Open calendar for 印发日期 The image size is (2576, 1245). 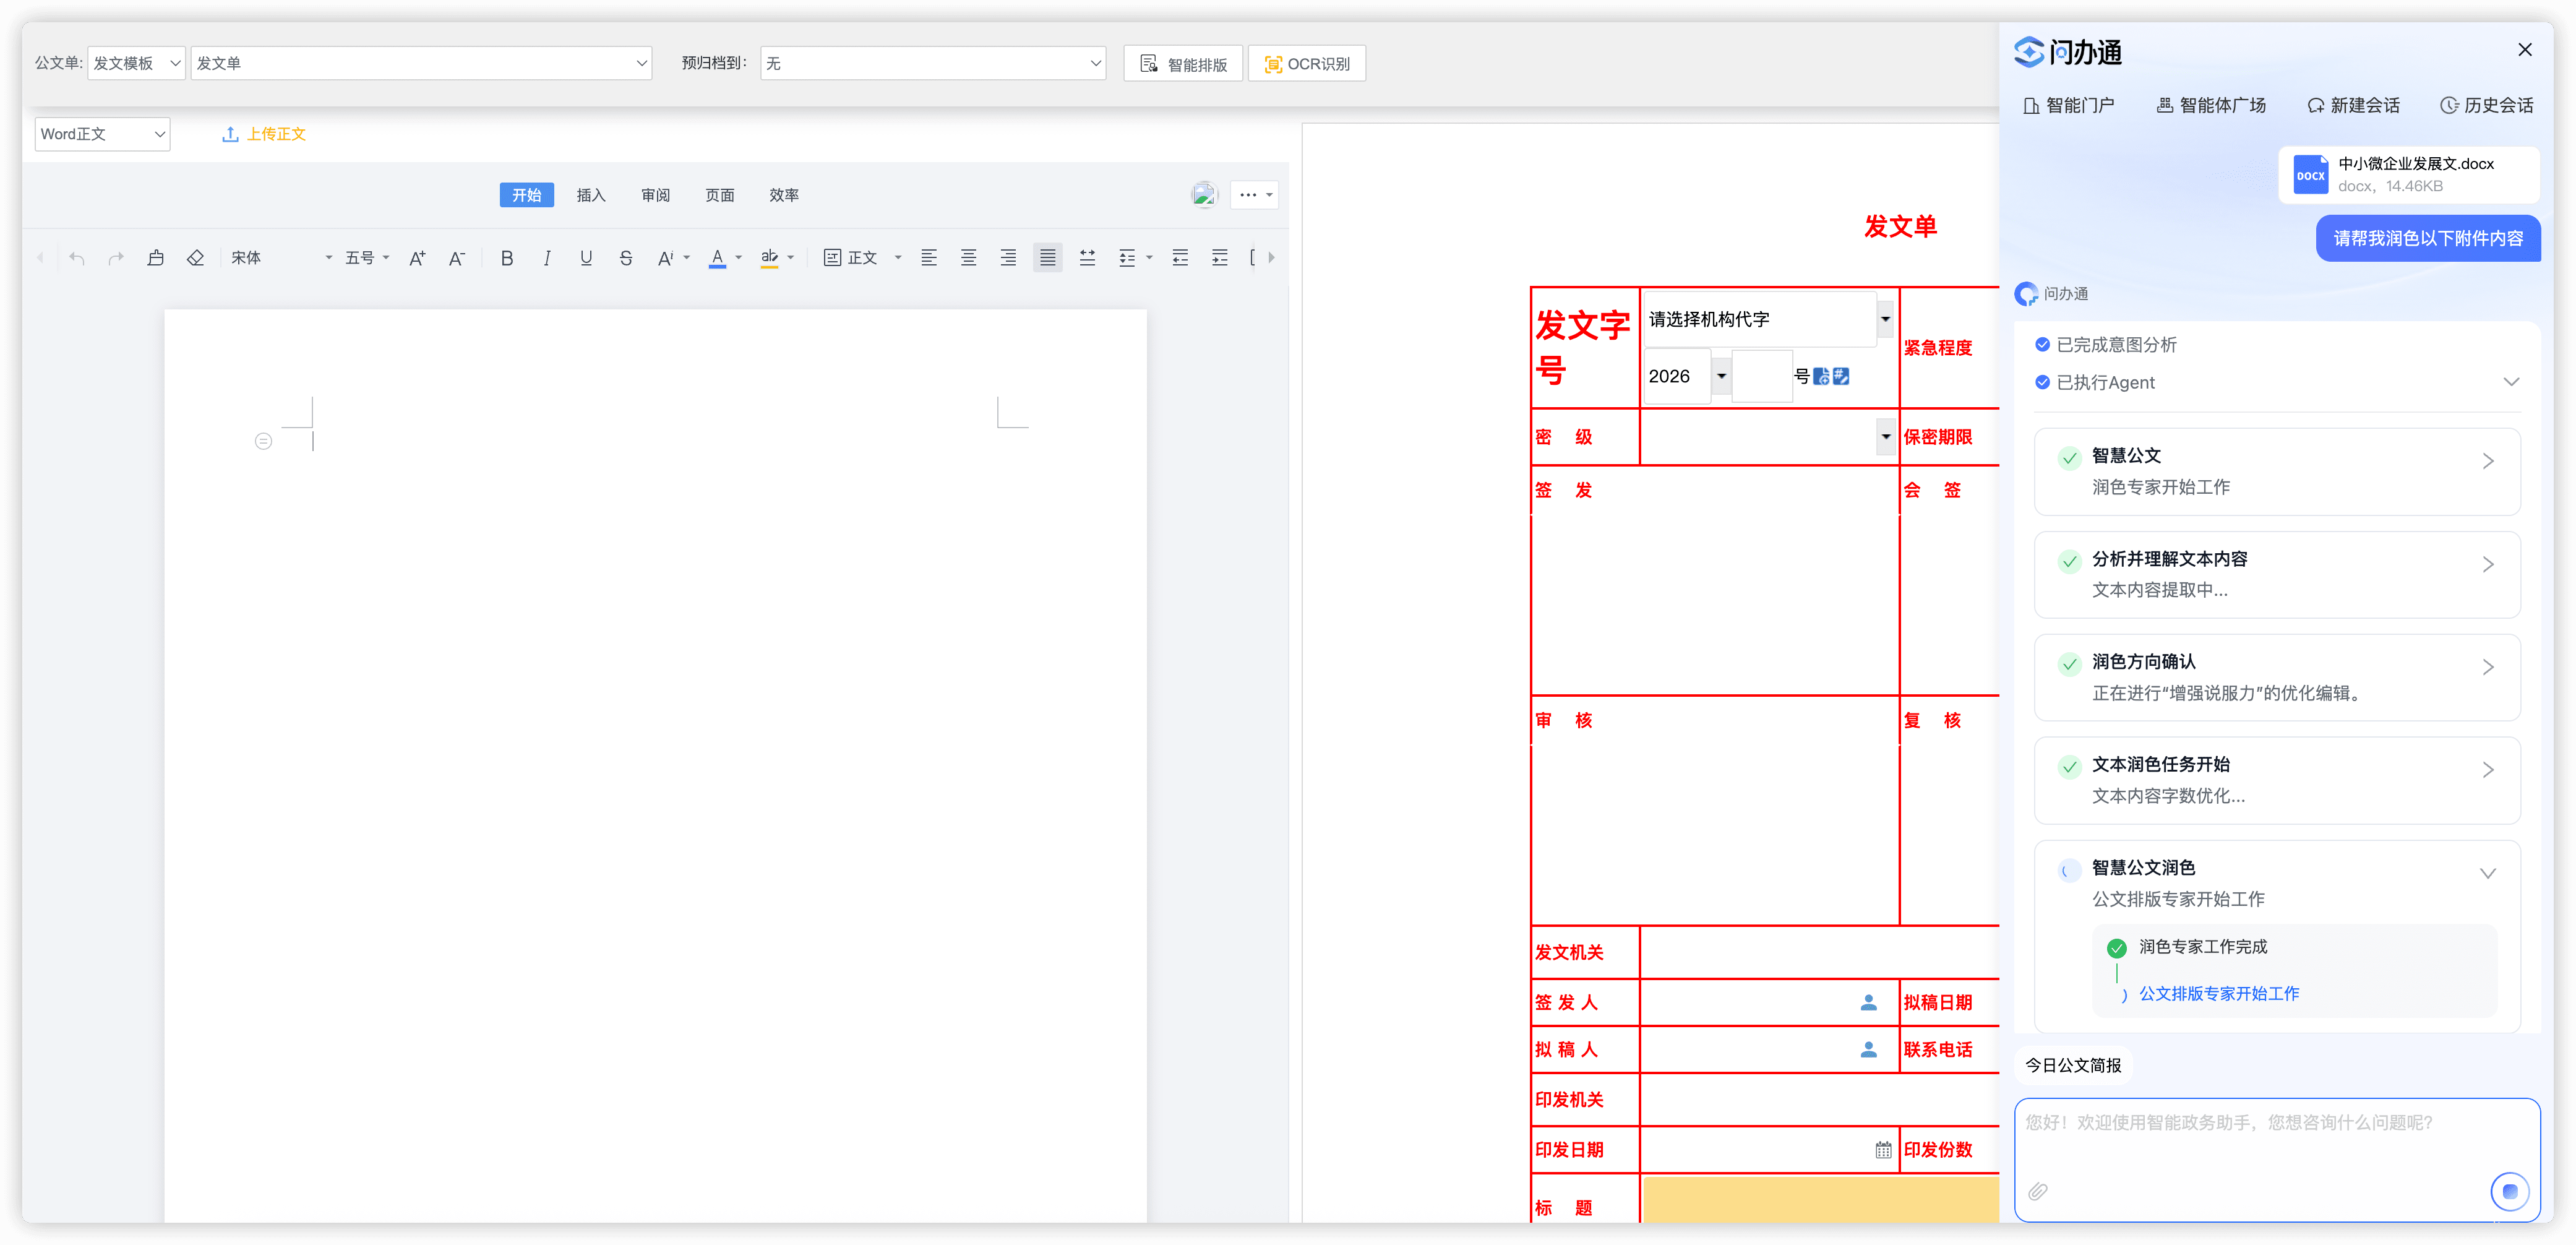point(1883,1150)
